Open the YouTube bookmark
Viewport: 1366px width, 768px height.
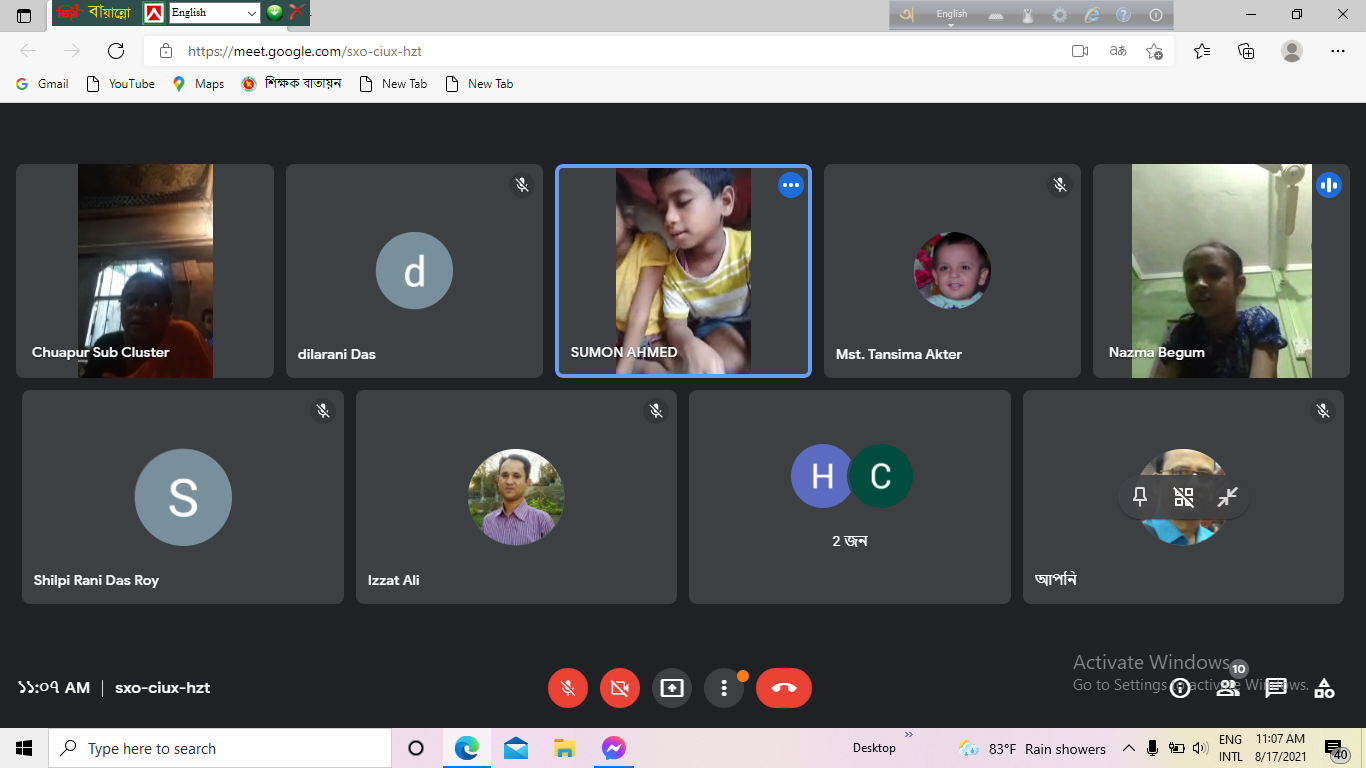121,84
